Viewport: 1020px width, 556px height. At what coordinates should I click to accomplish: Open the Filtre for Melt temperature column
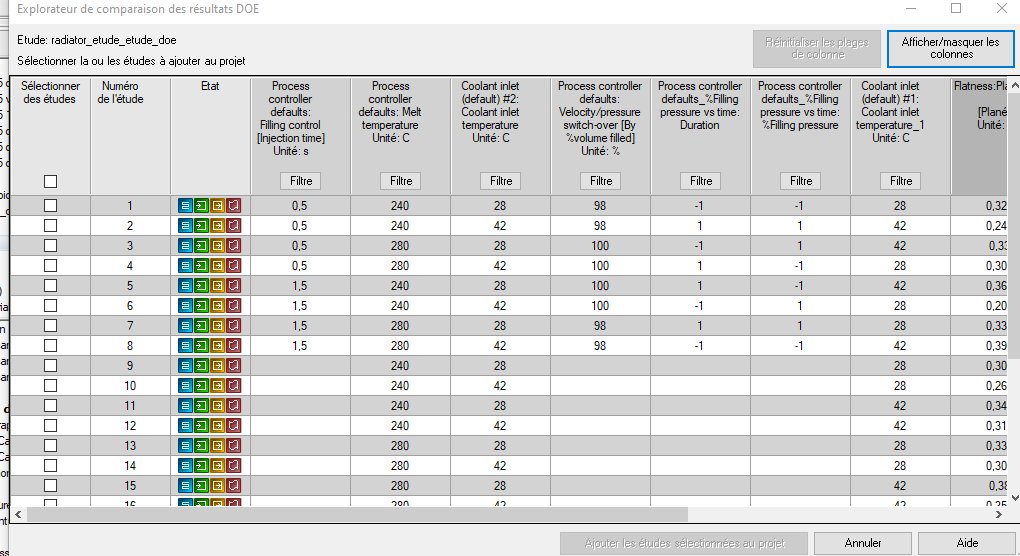click(x=400, y=181)
